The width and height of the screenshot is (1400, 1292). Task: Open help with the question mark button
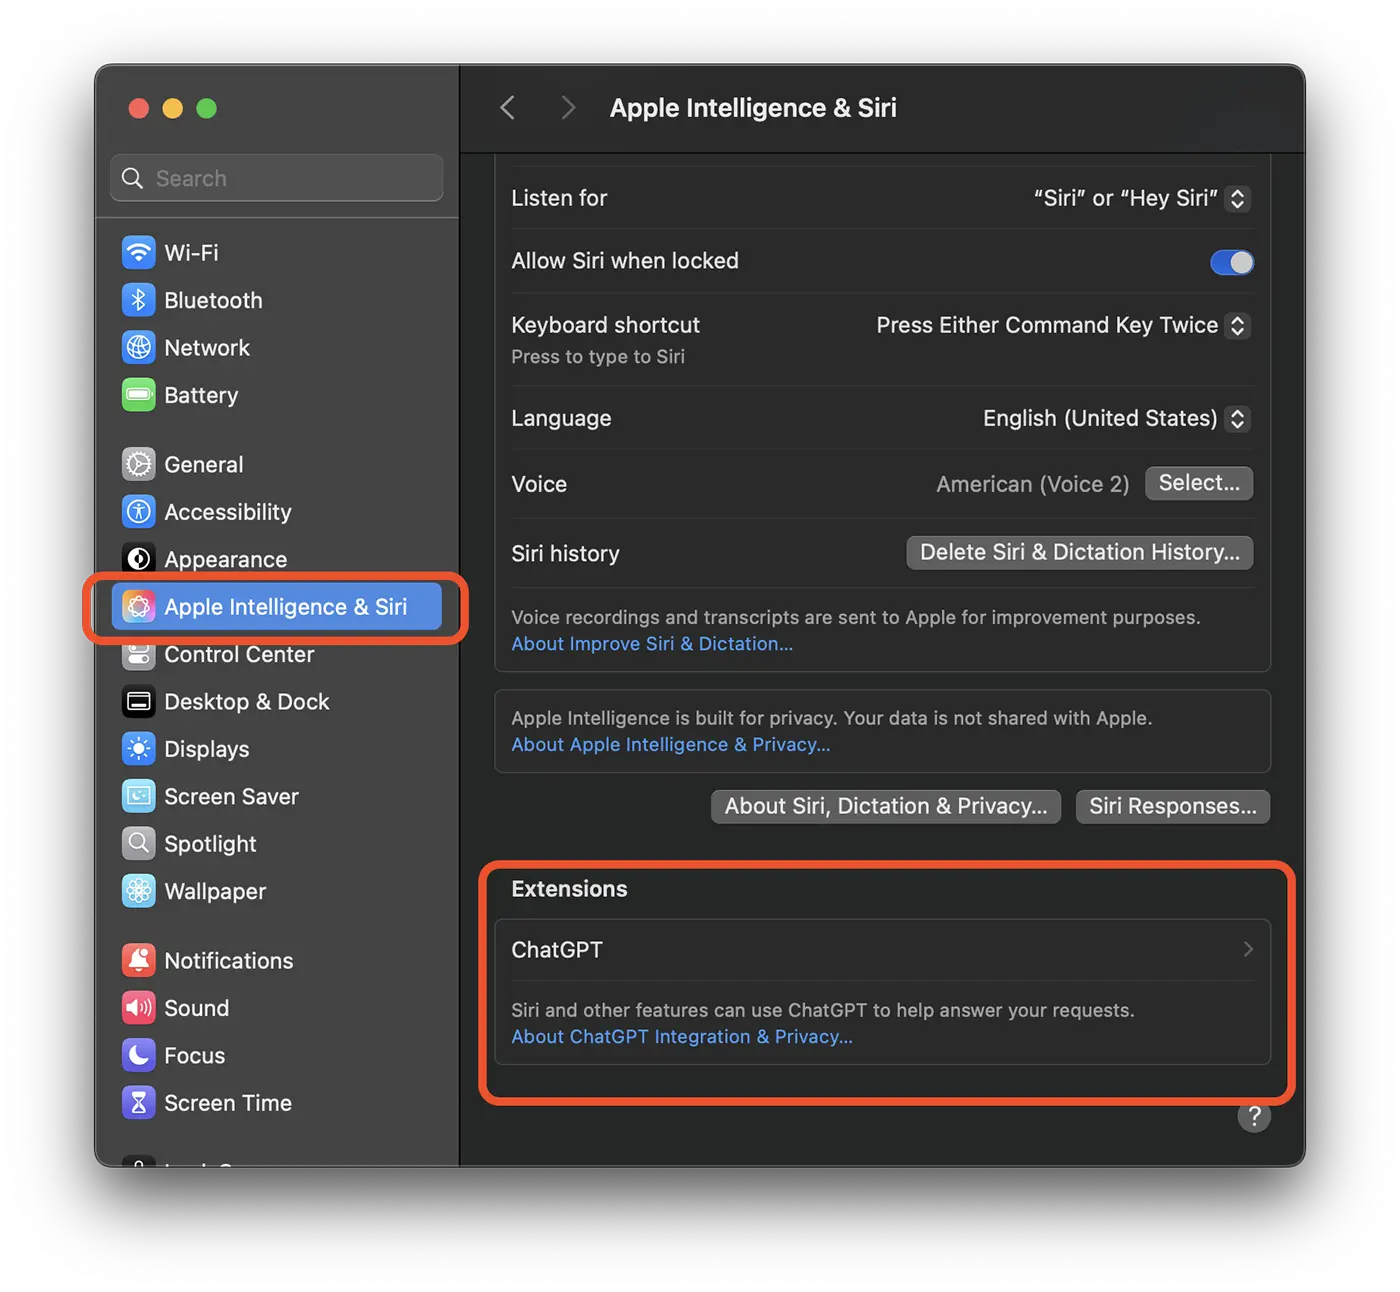coord(1254,1117)
